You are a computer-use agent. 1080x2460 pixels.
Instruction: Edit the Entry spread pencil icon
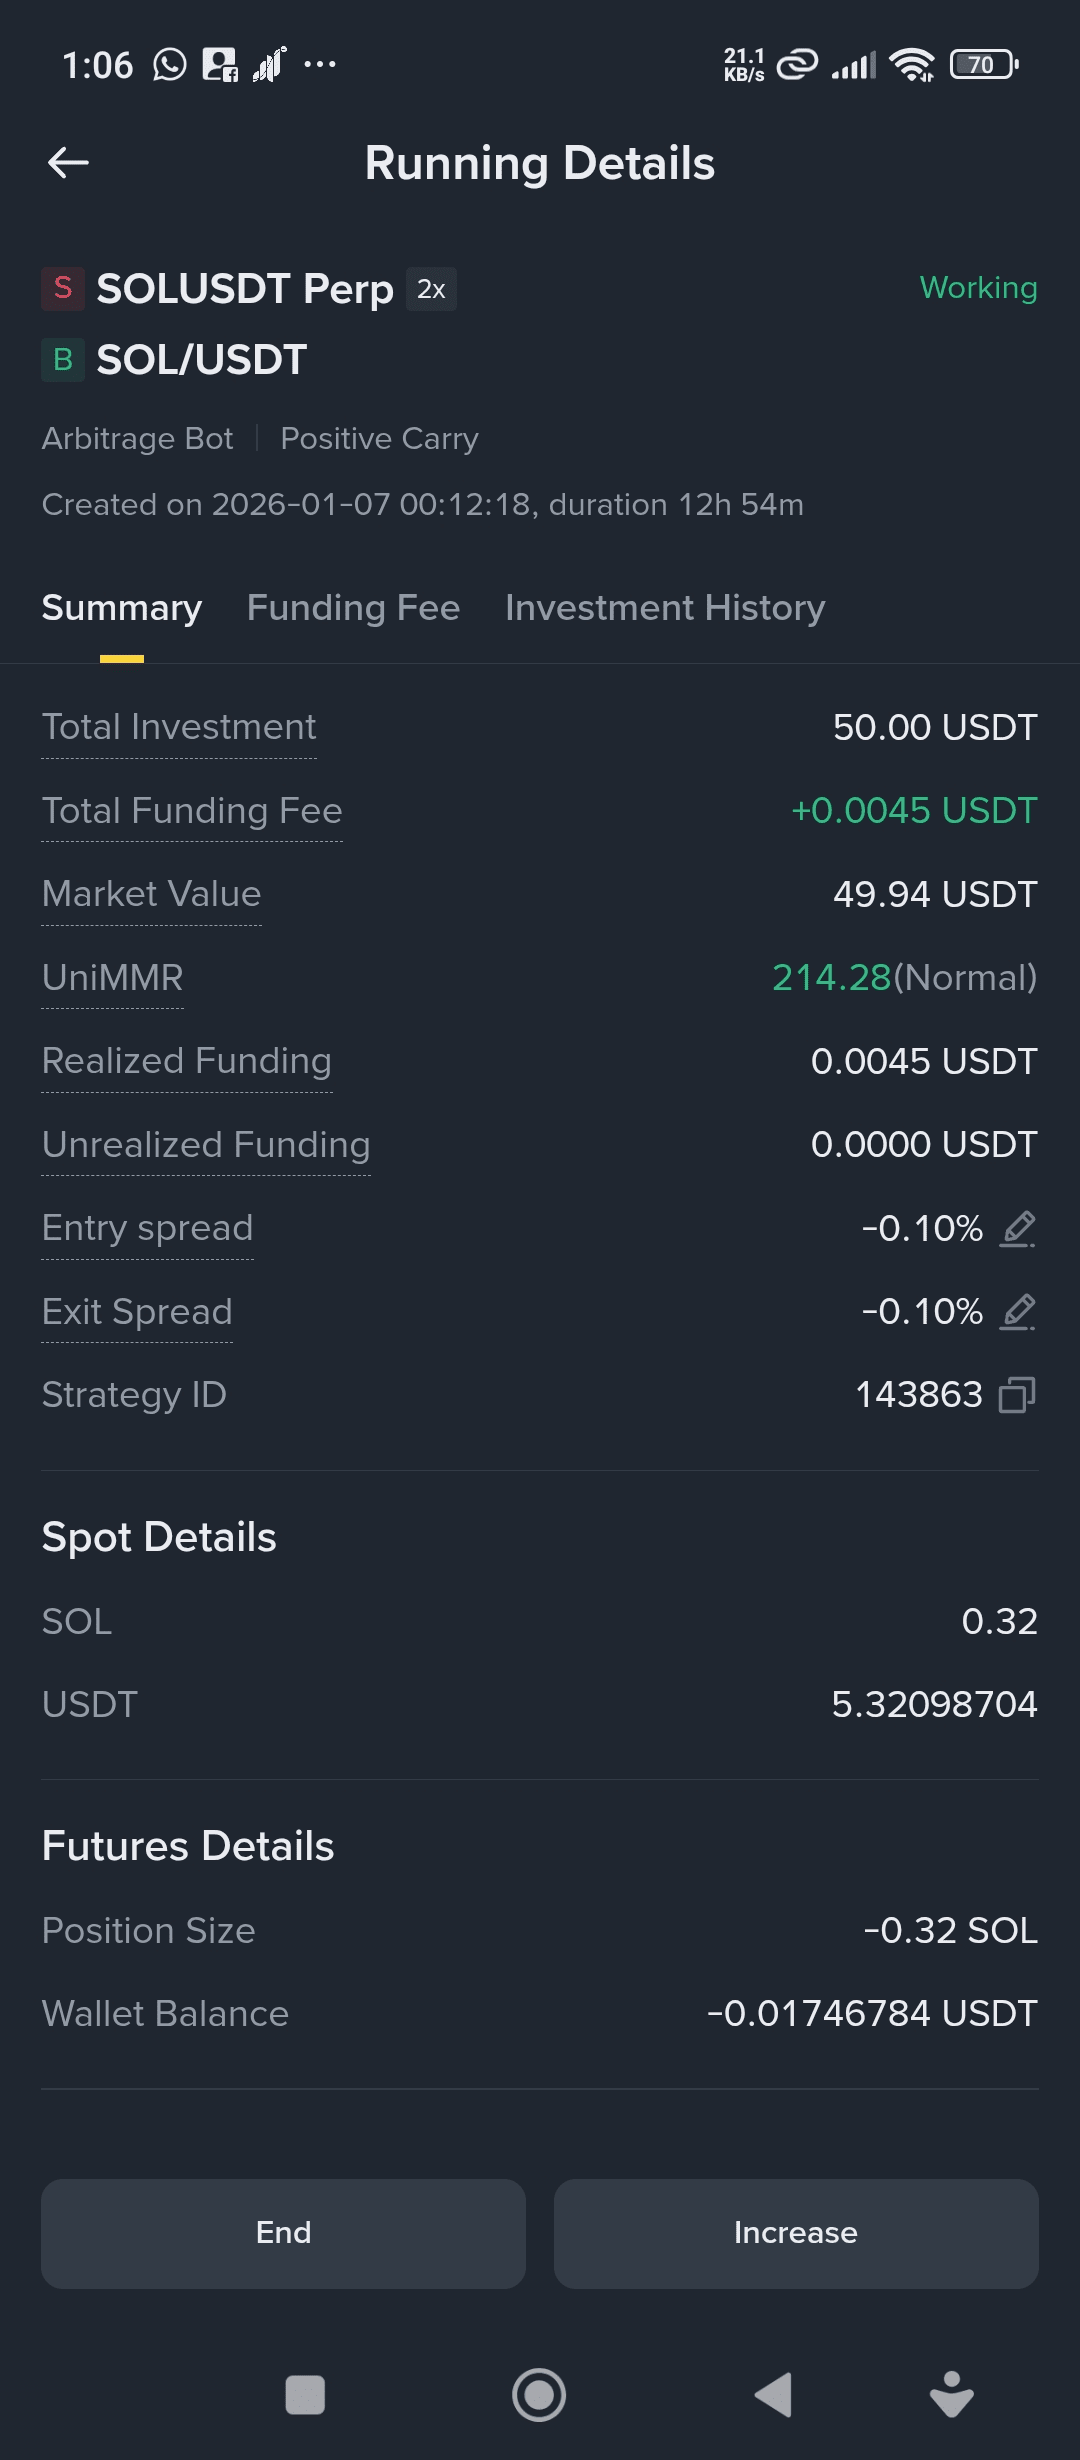[1018, 1228]
